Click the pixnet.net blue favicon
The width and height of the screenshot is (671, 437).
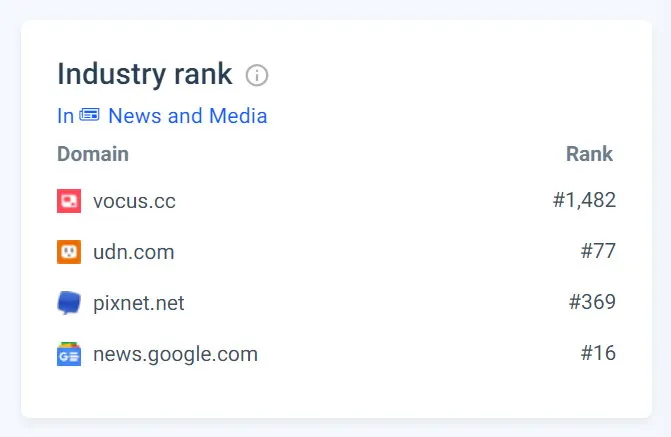click(69, 303)
